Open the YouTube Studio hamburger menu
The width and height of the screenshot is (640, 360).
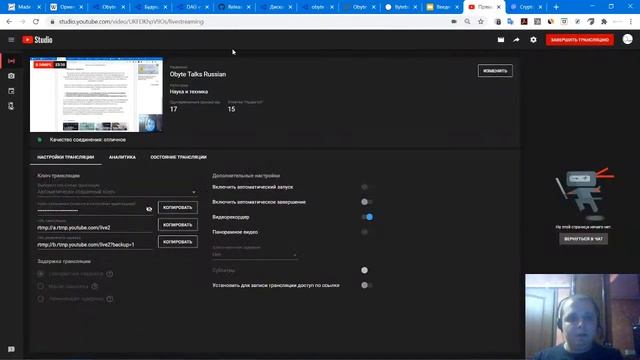[x=11, y=40]
